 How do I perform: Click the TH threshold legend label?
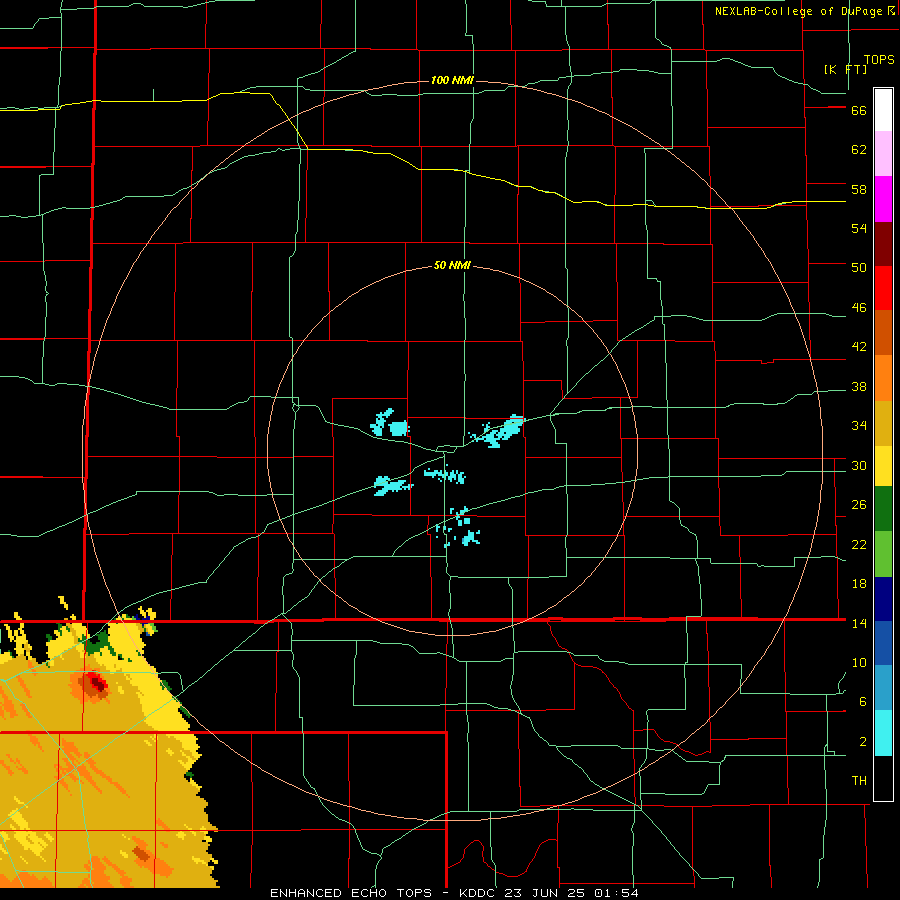(x=859, y=781)
